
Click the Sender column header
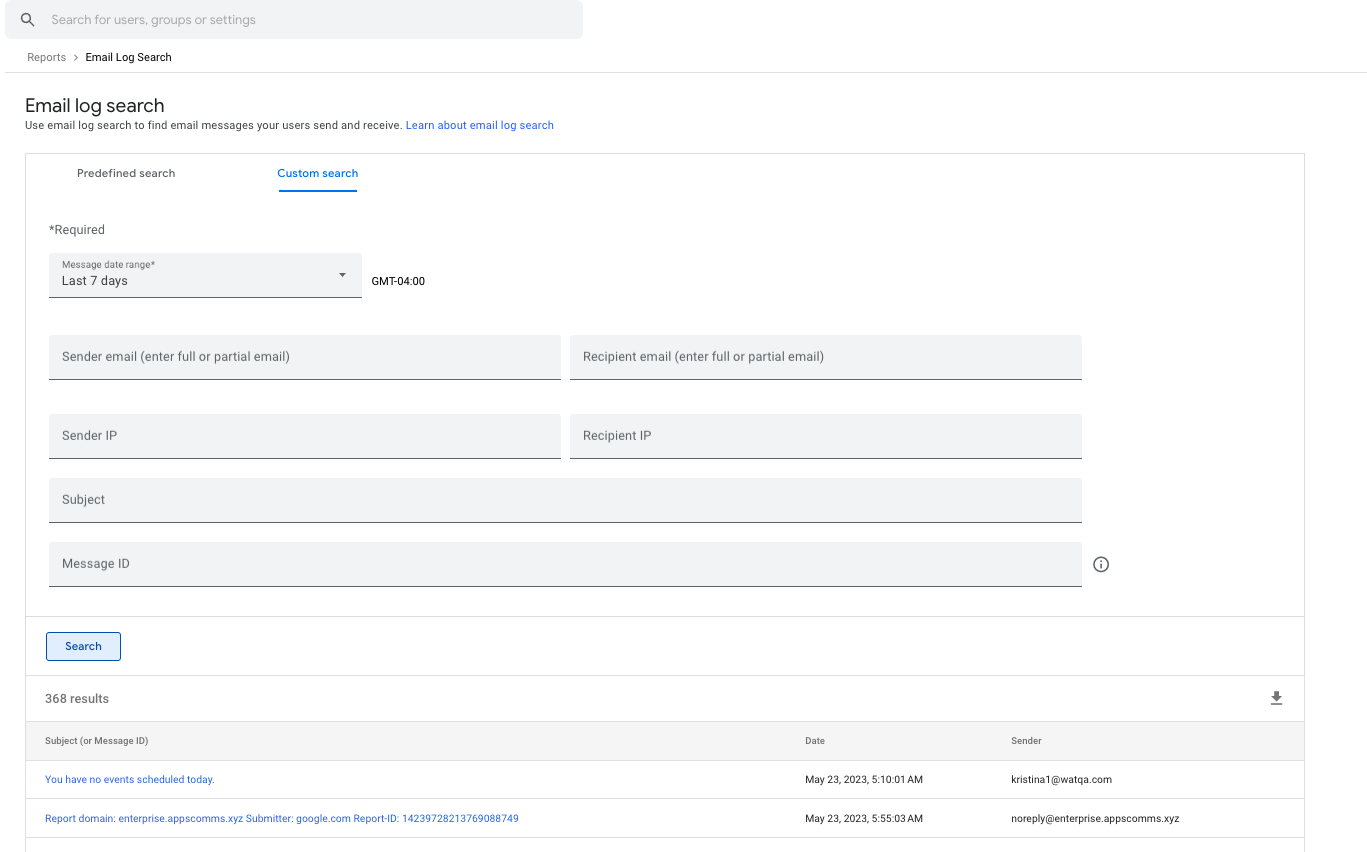[1026, 741]
